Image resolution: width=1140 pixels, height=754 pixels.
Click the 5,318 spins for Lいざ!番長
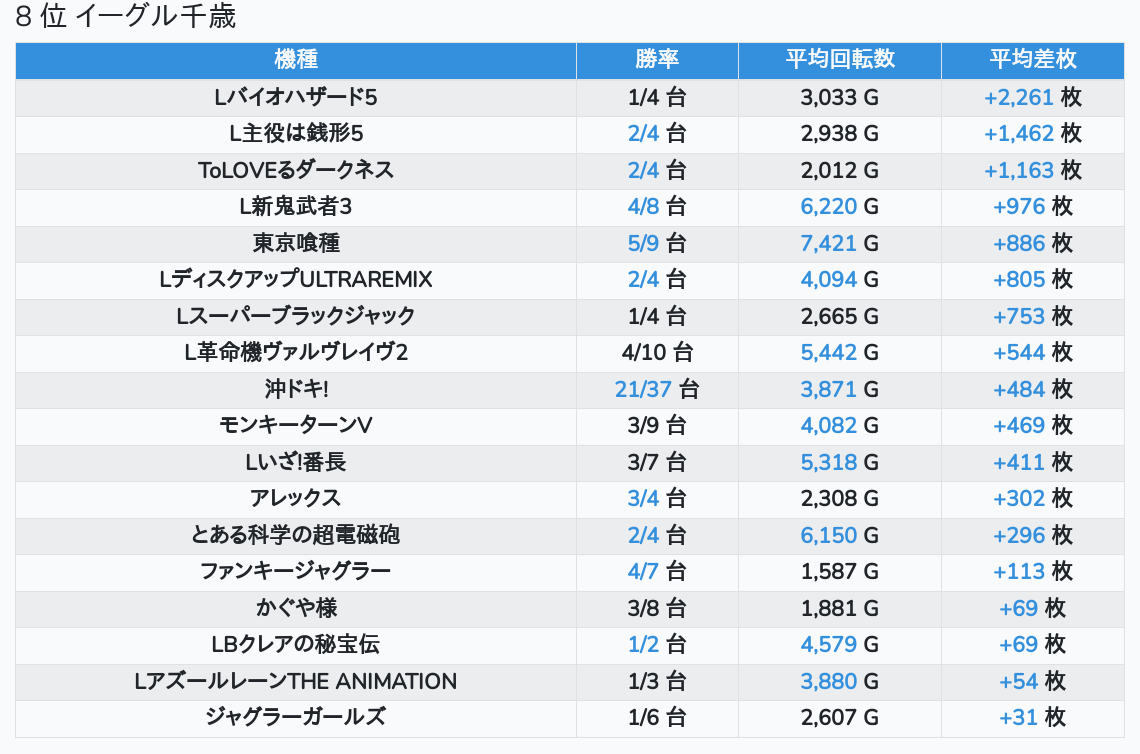(829, 462)
